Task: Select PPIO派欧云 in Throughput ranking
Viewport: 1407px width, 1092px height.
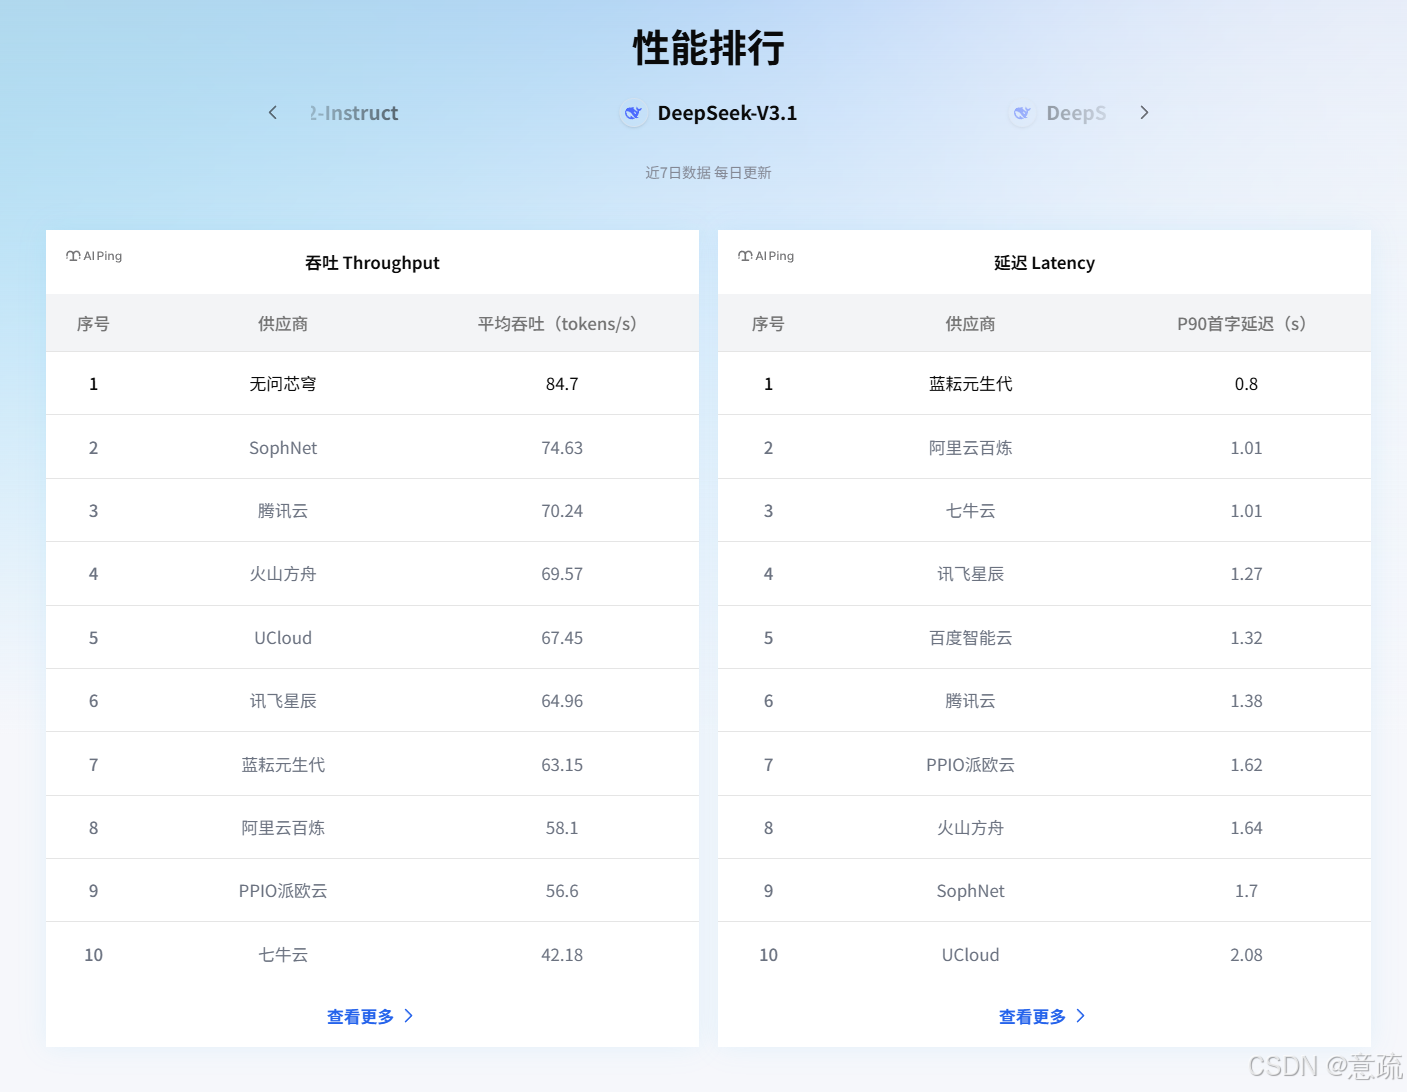Action: pyautogui.click(x=283, y=891)
